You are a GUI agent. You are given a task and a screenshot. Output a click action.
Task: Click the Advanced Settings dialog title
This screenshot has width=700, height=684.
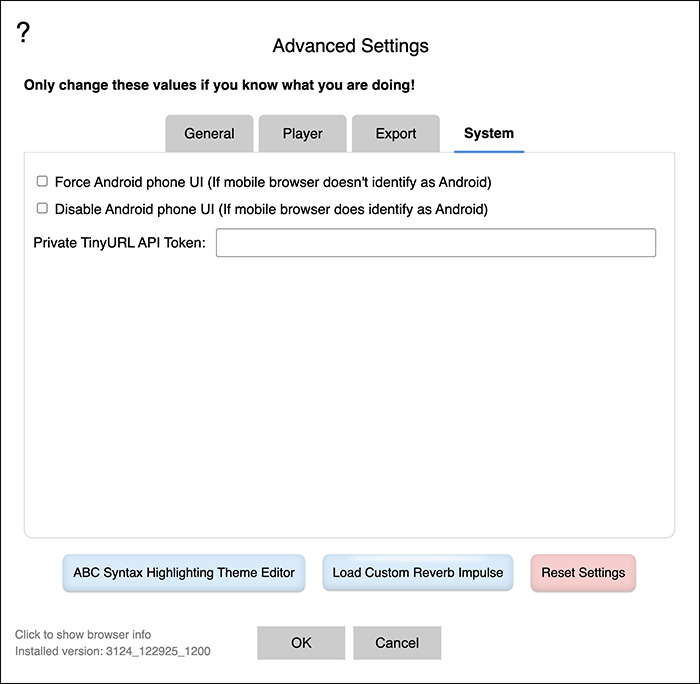pyautogui.click(x=350, y=46)
